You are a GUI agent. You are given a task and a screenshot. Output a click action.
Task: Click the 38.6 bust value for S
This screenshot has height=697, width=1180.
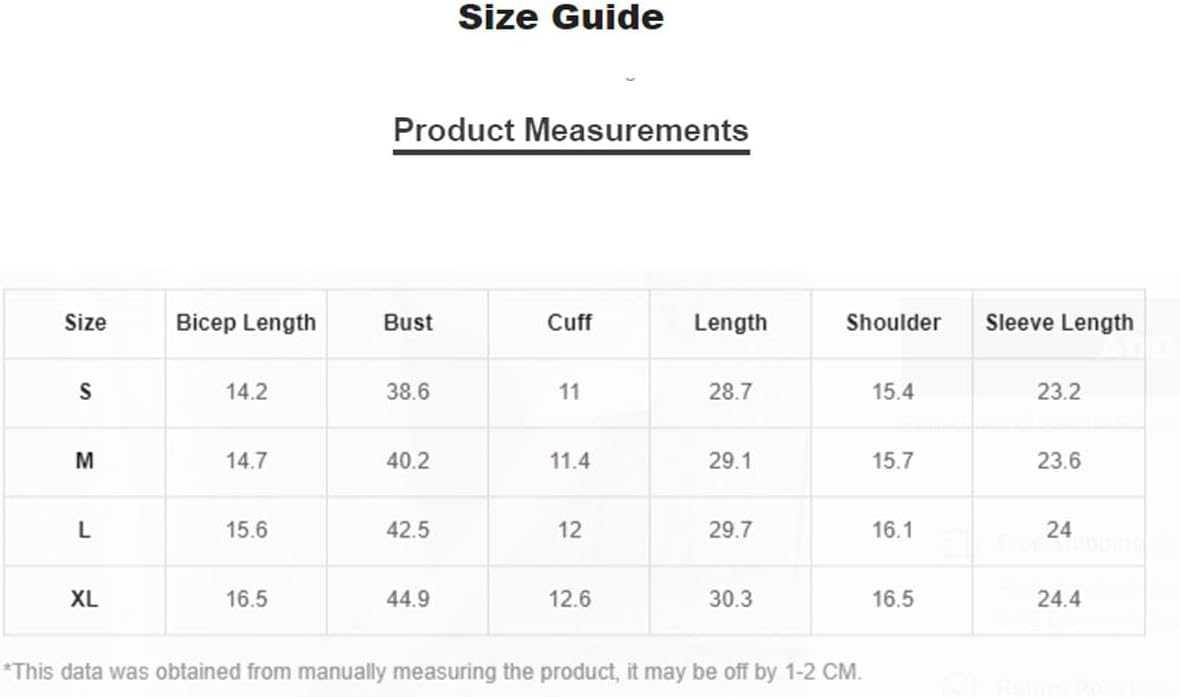click(408, 392)
